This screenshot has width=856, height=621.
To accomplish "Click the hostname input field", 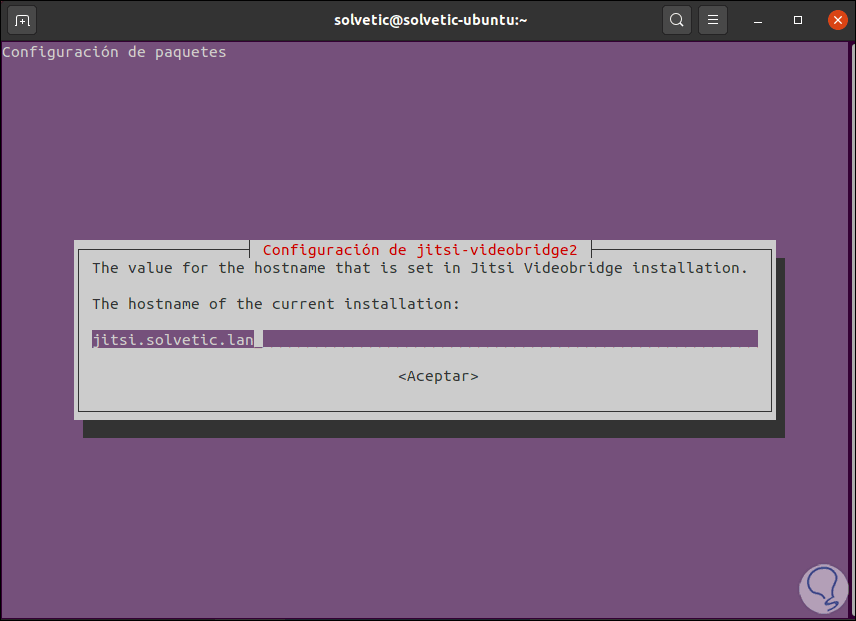I will 425,339.
